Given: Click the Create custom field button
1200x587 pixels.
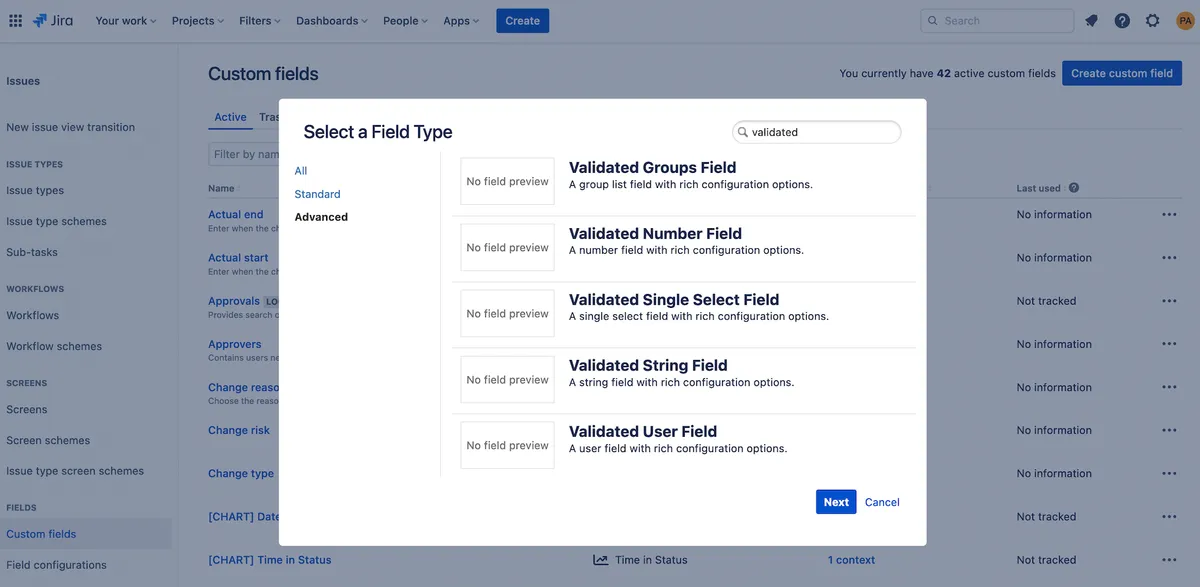Looking at the screenshot, I should (1122, 73).
